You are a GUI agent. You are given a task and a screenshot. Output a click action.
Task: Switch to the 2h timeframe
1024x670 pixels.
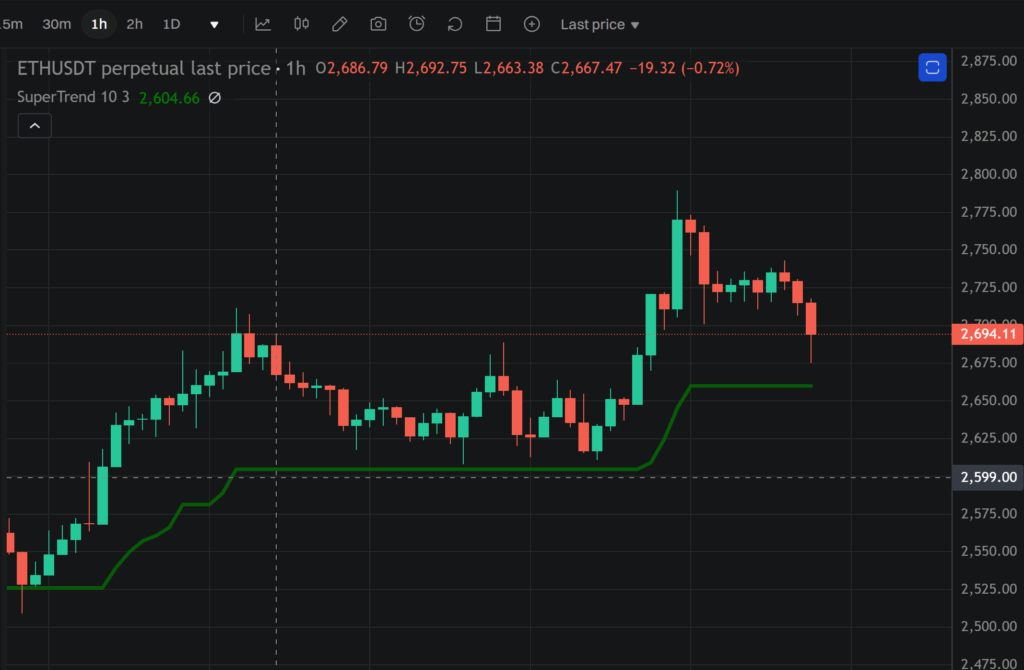pos(134,24)
